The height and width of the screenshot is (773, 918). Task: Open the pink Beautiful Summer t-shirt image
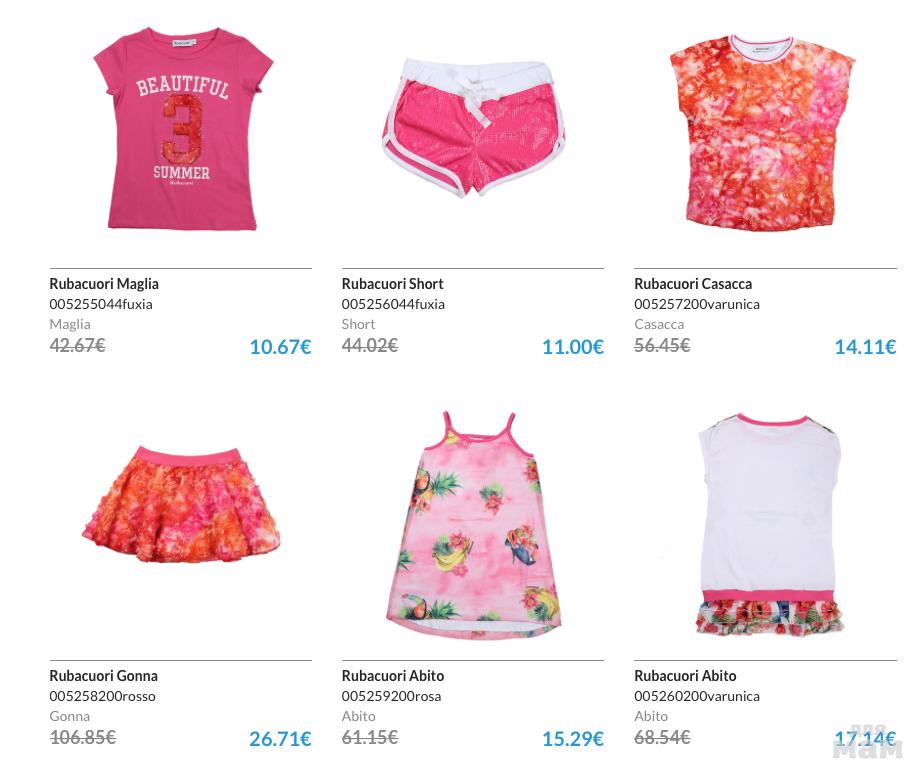[x=183, y=128]
